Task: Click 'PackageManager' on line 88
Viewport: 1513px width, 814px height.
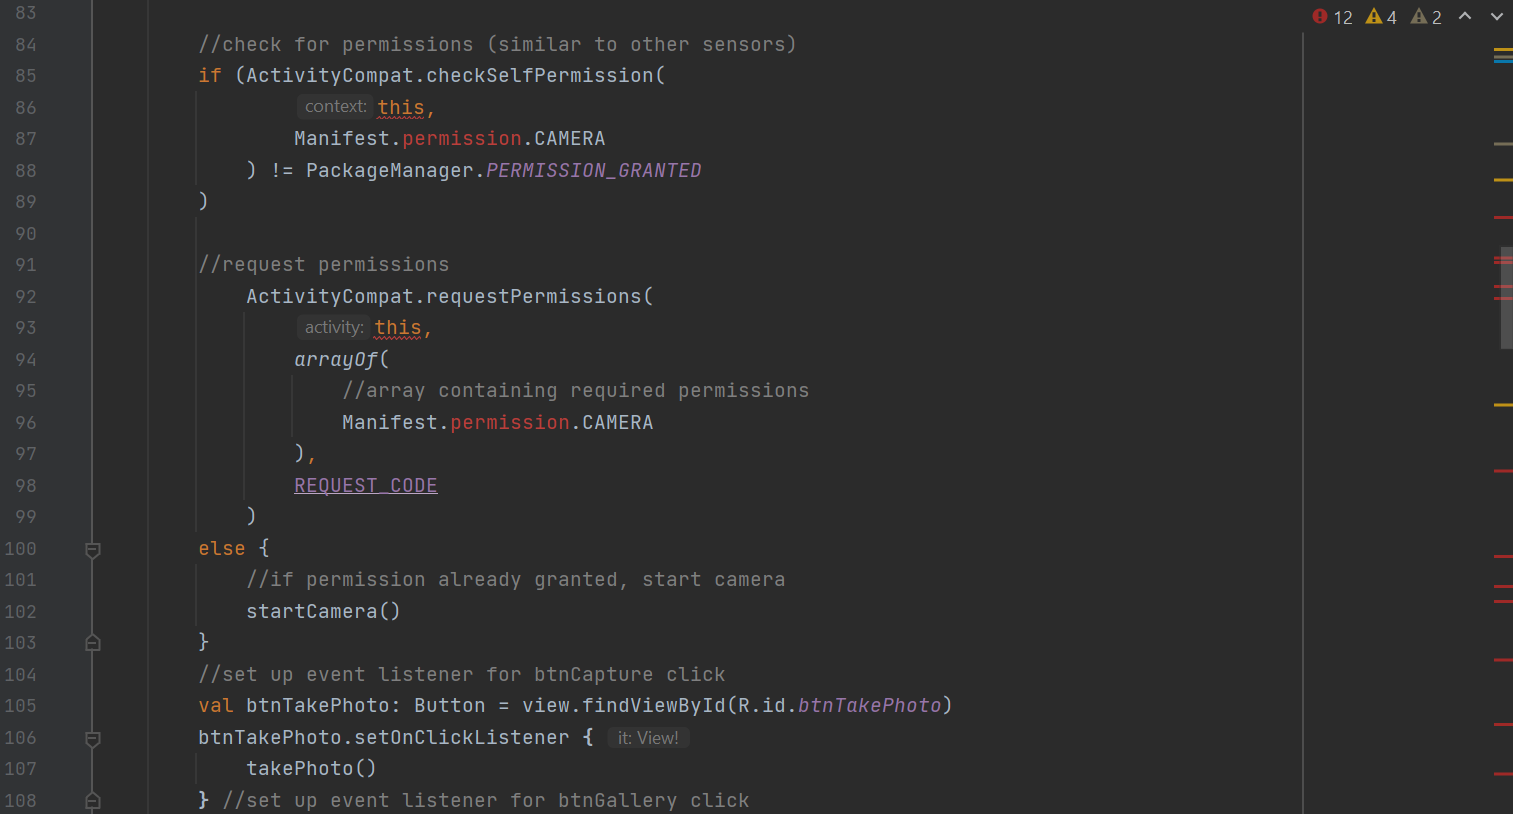Action: 390,171
